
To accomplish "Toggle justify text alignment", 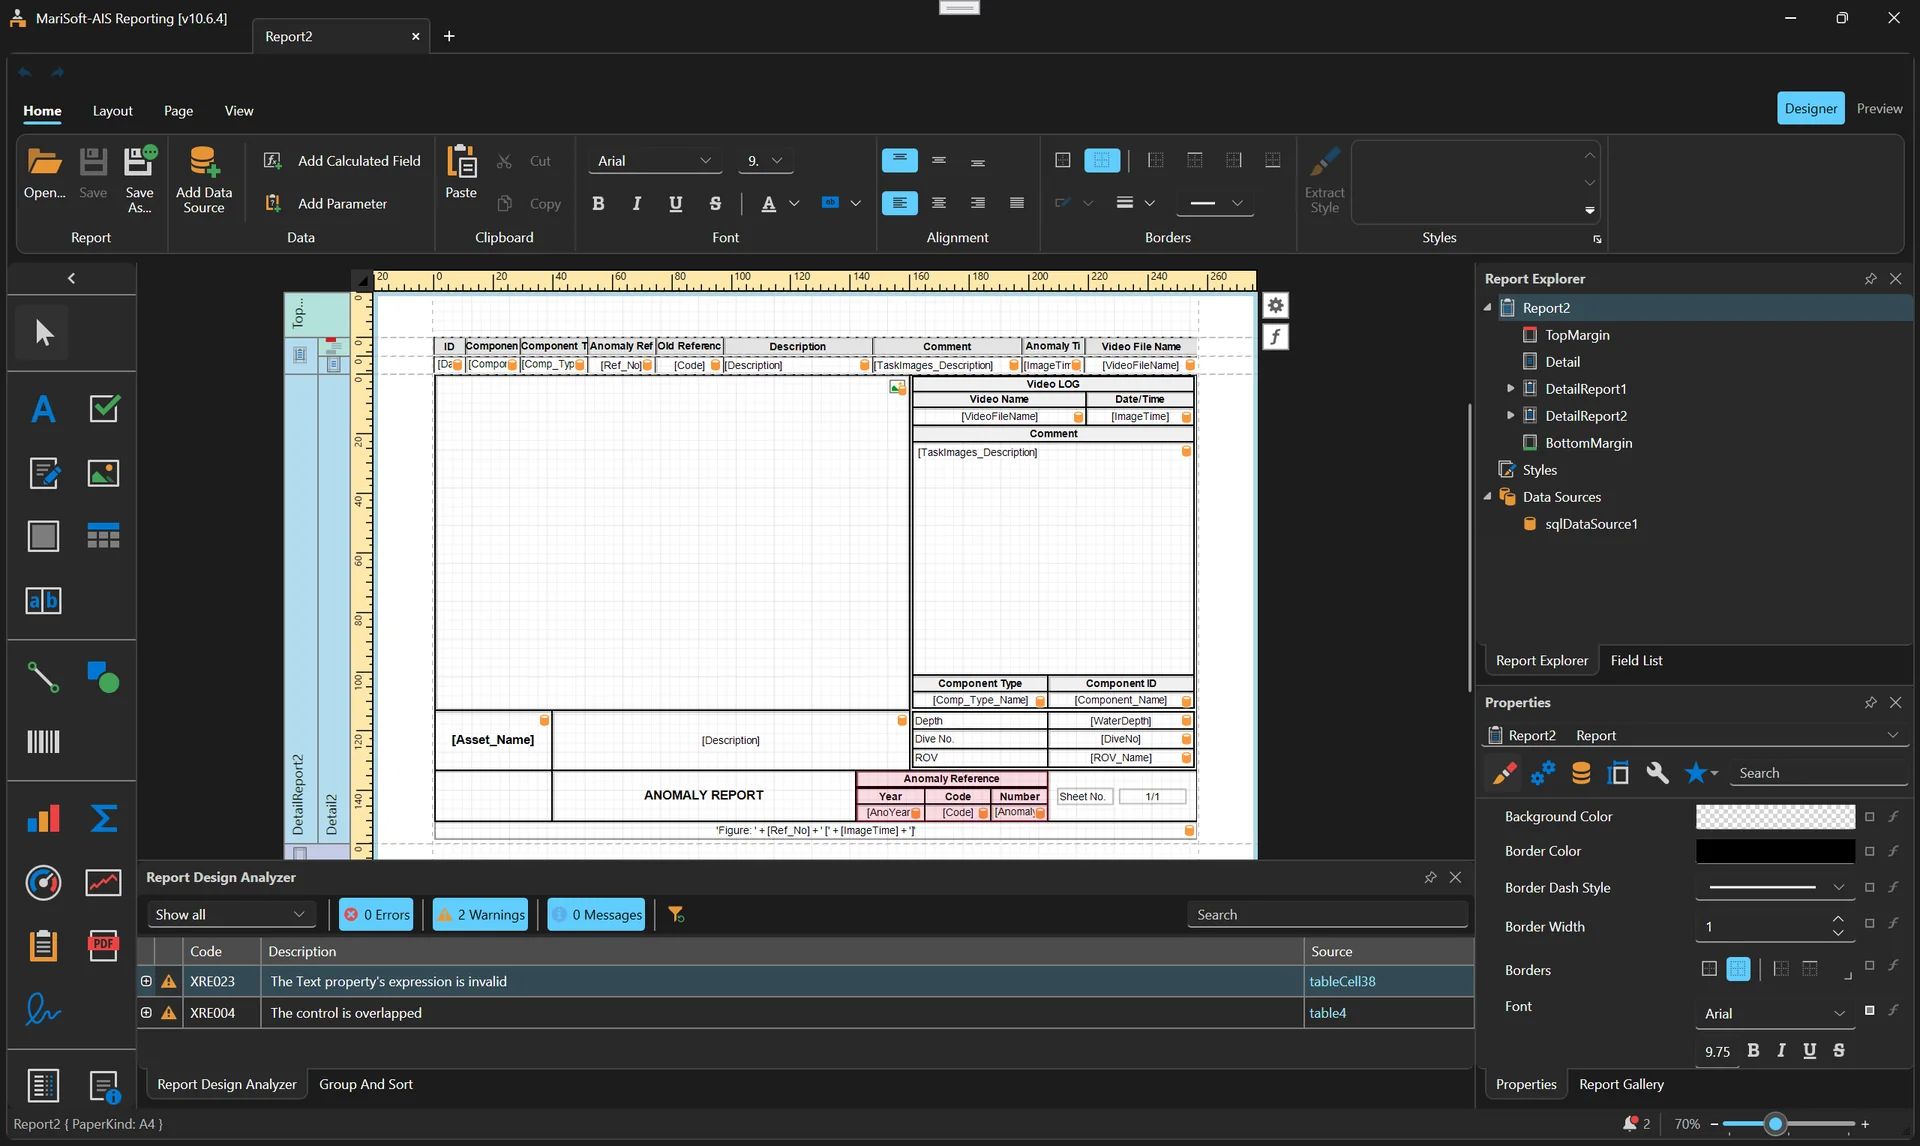I will point(1017,203).
